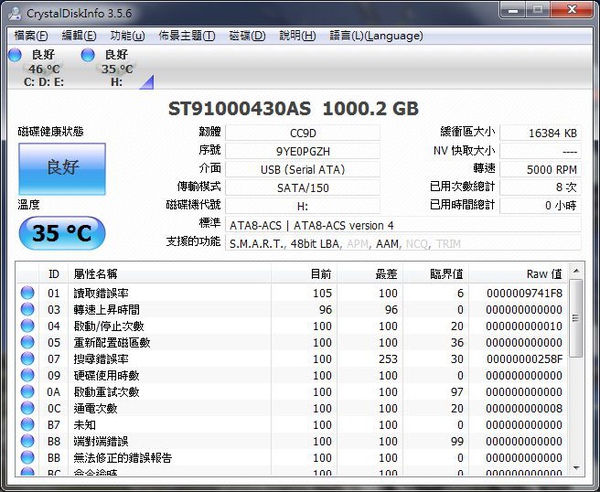Image resolution: width=600 pixels, height=492 pixels.
Task: Click the status orb for row 07 搜尋錯誤率
Action: [x=27, y=358]
